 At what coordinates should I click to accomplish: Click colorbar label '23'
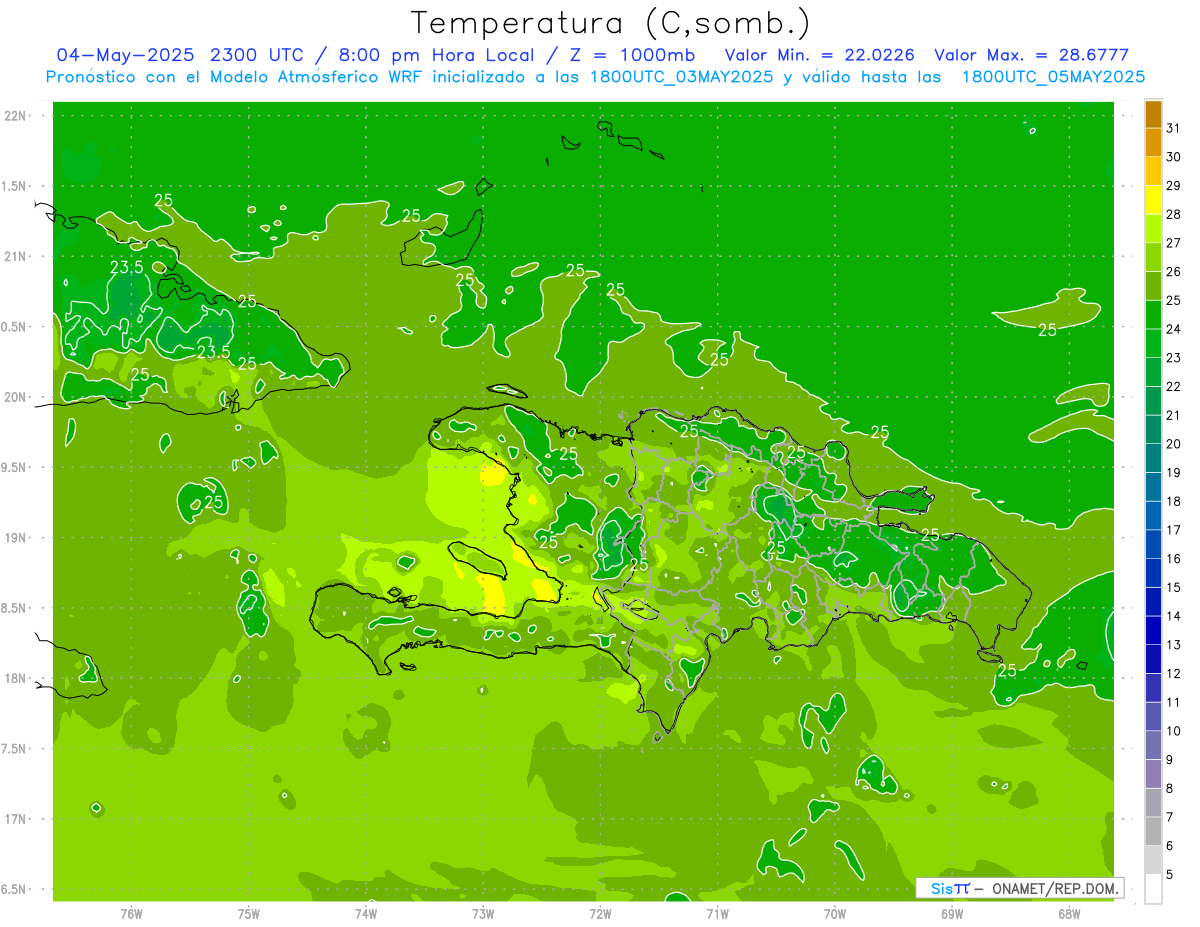(1173, 358)
